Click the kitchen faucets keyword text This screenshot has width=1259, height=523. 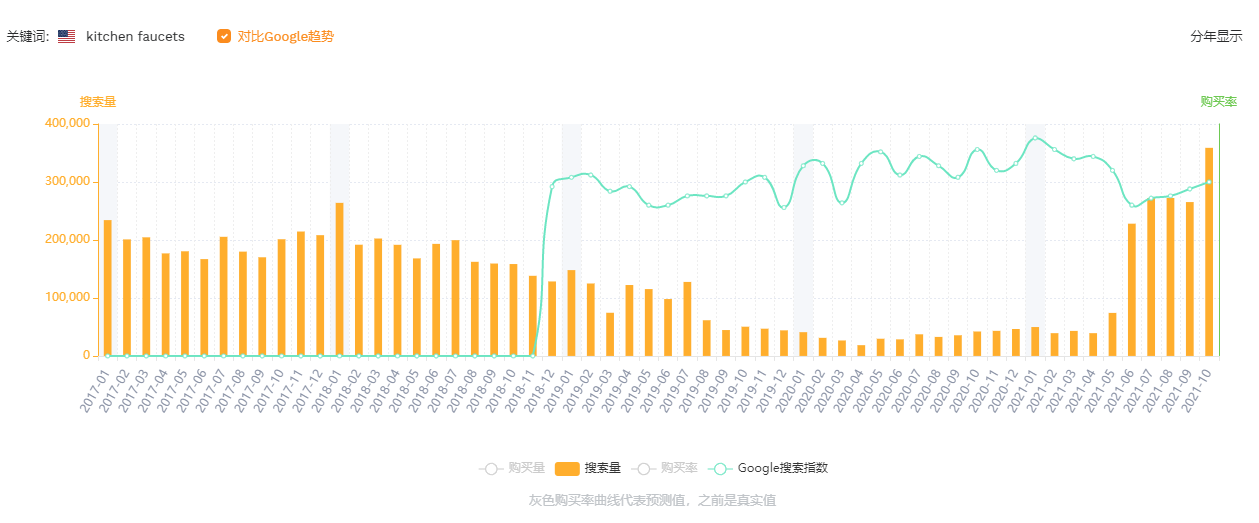pyautogui.click(x=135, y=37)
